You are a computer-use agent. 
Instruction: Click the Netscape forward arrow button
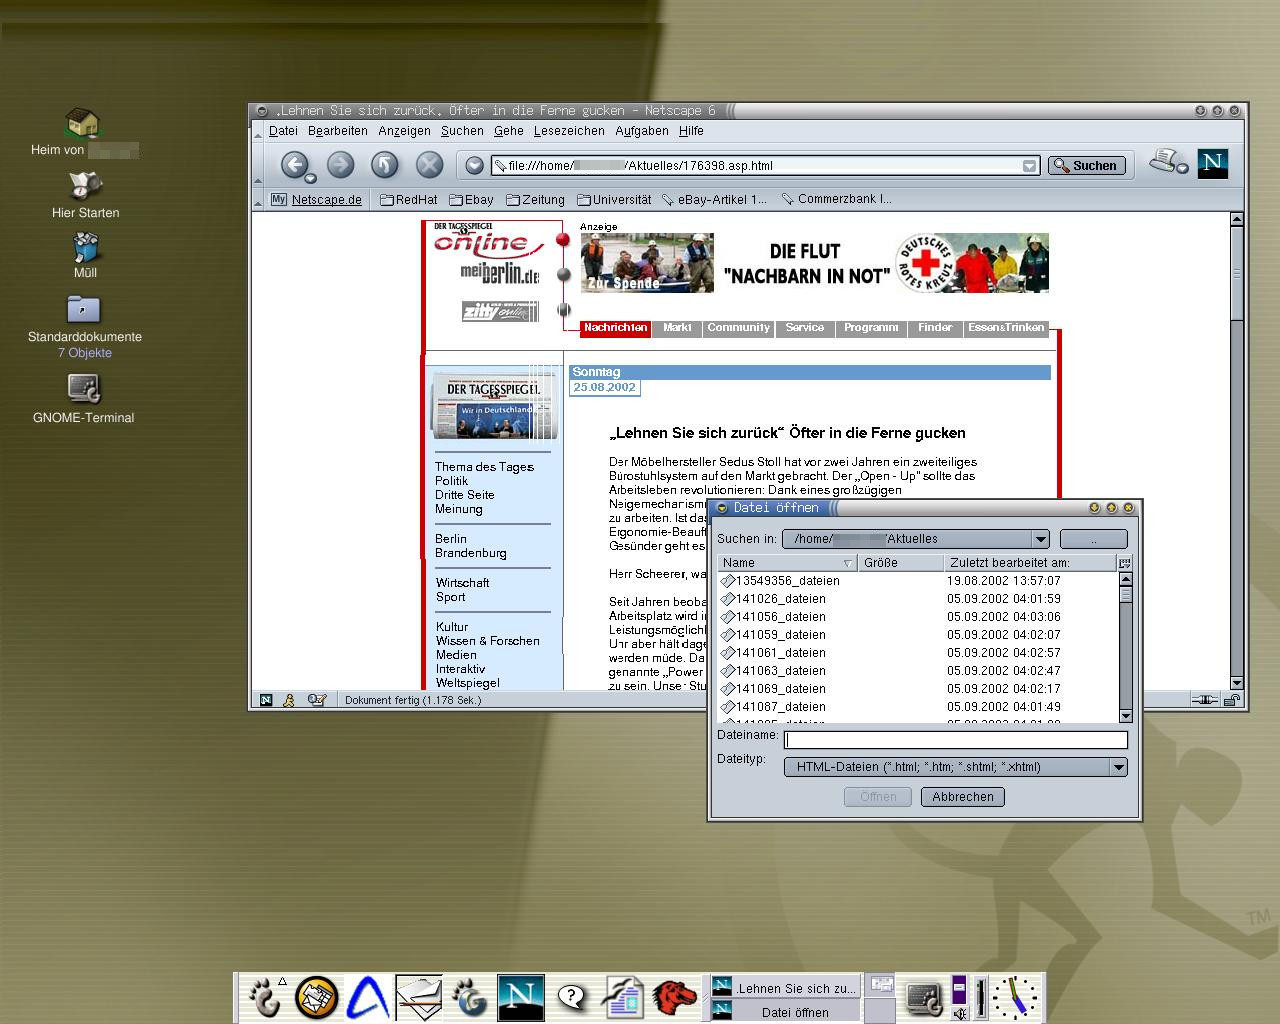[341, 164]
